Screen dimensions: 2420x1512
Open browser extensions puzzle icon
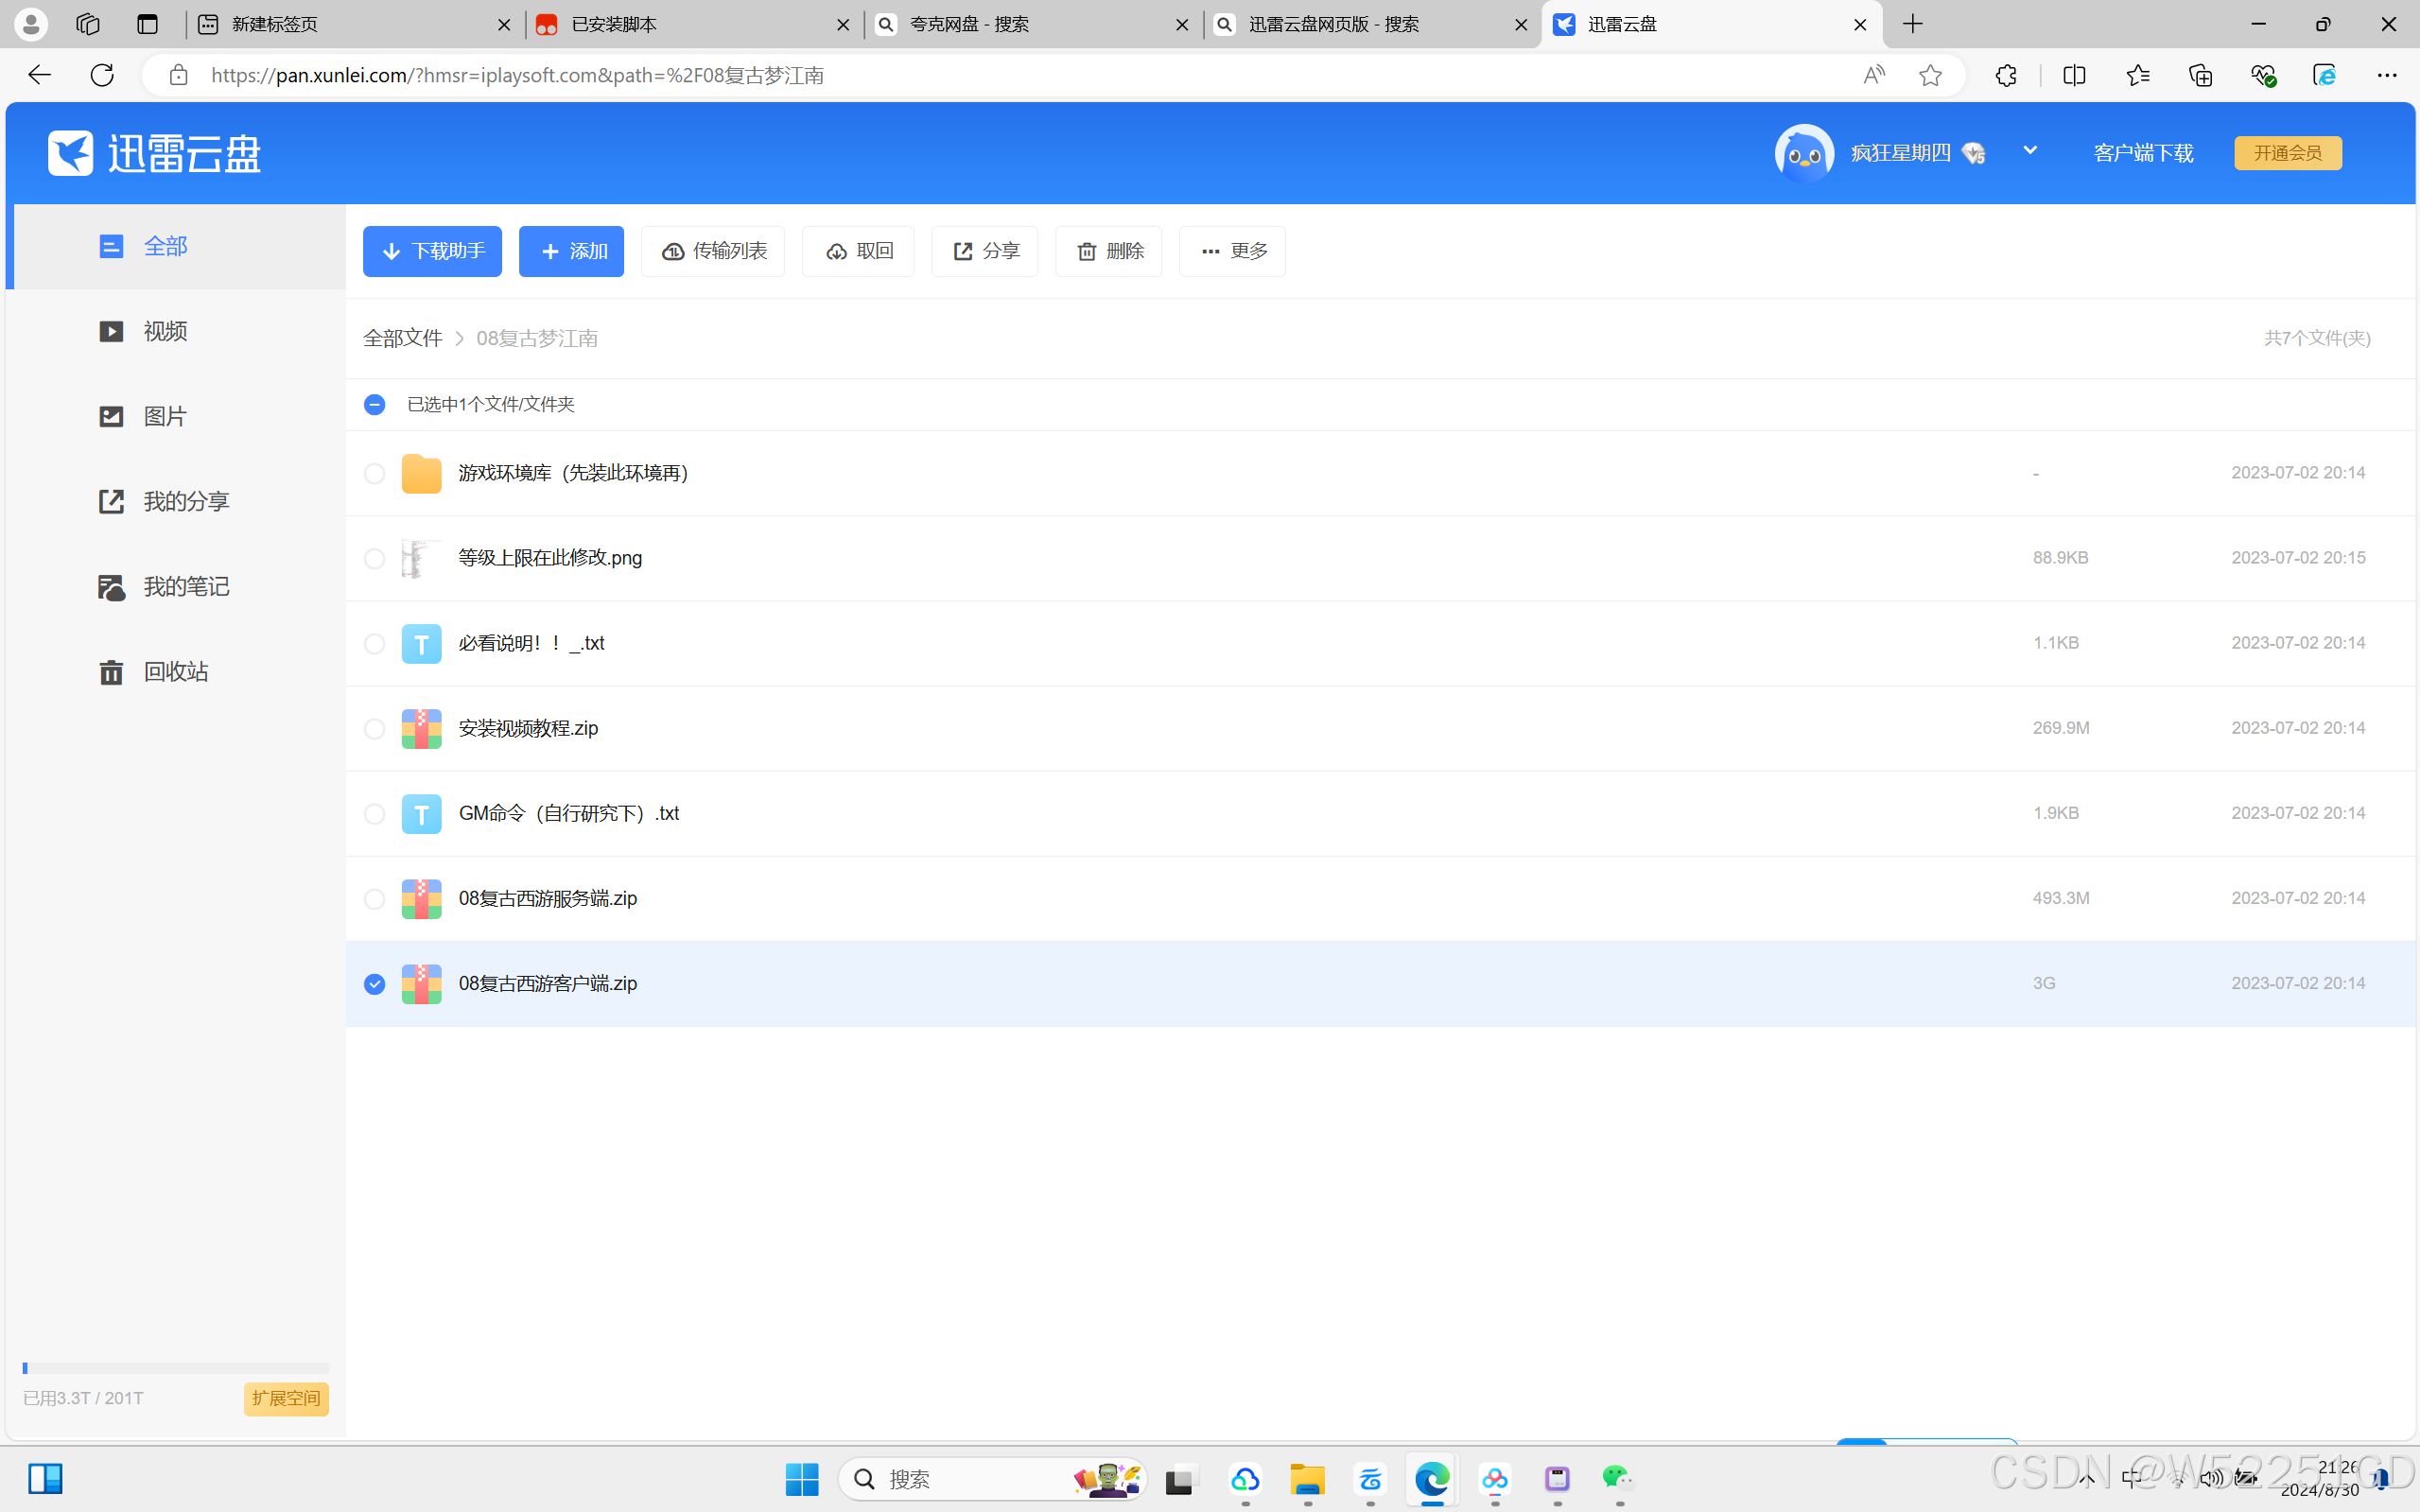(2005, 75)
